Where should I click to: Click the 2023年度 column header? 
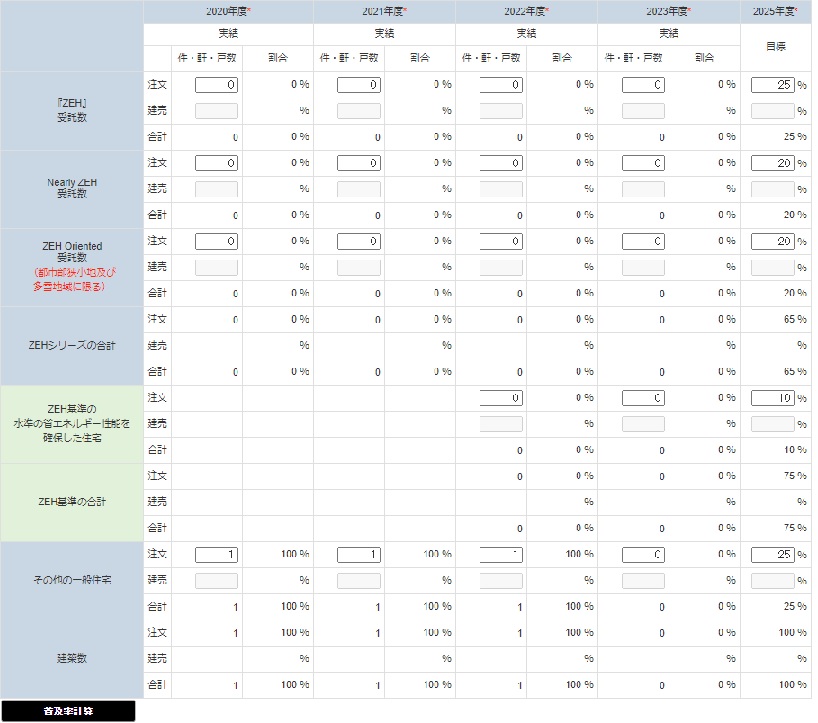pyautogui.click(x=669, y=11)
